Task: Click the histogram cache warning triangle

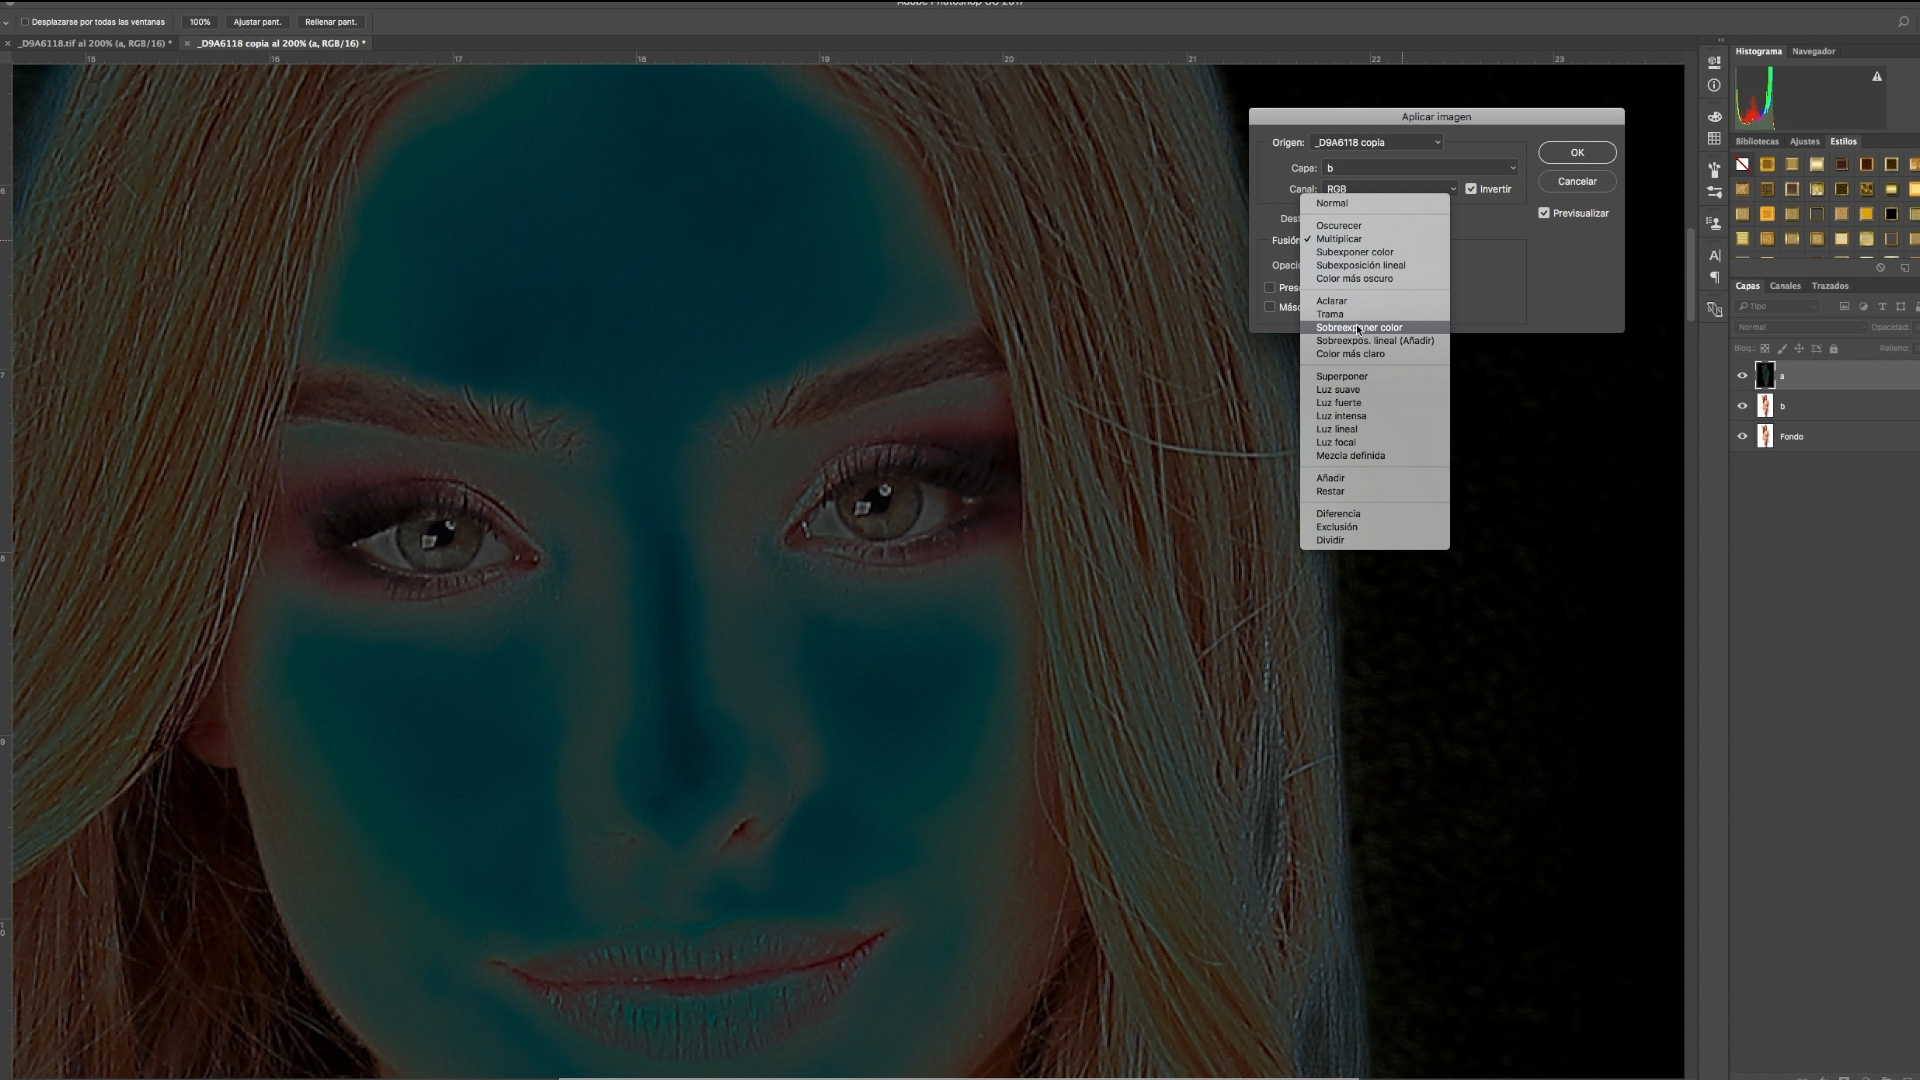Action: coord(1877,76)
